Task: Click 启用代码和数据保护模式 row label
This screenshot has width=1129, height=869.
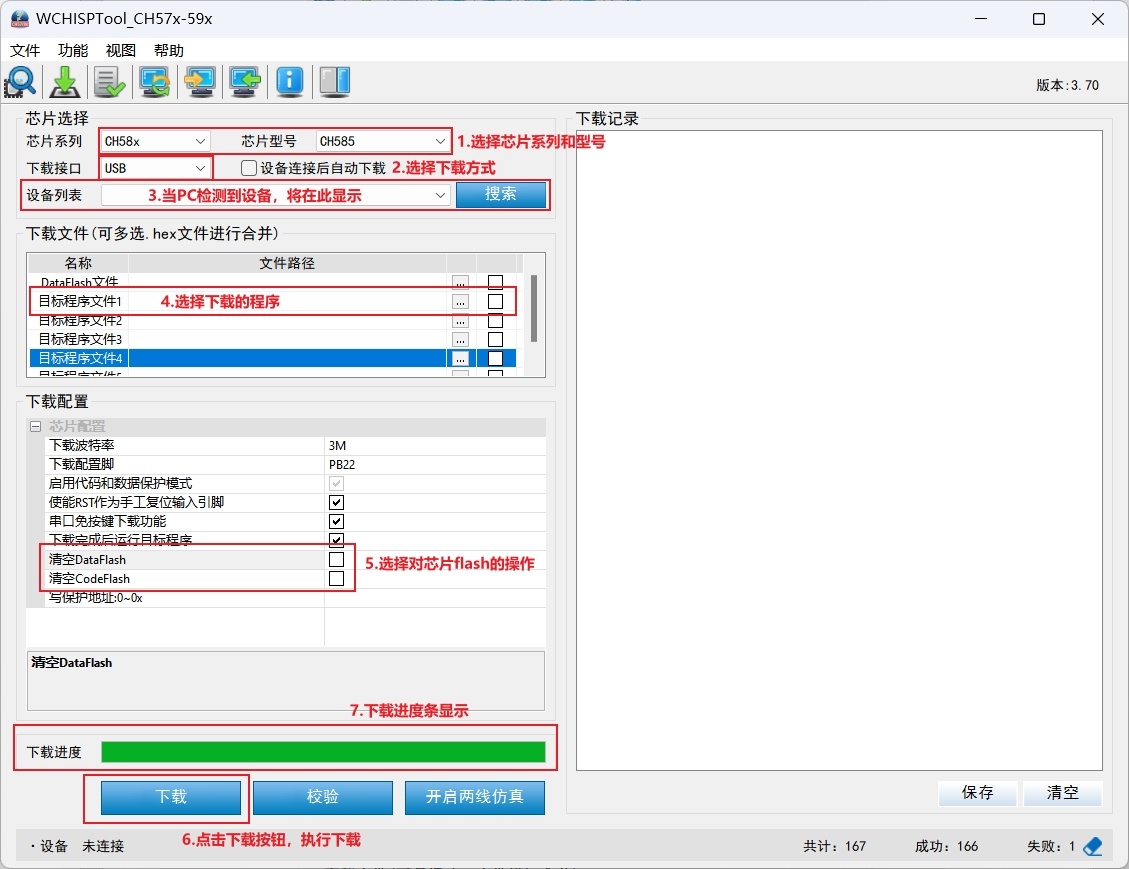Action: pyautogui.click(x=120, y=483)
